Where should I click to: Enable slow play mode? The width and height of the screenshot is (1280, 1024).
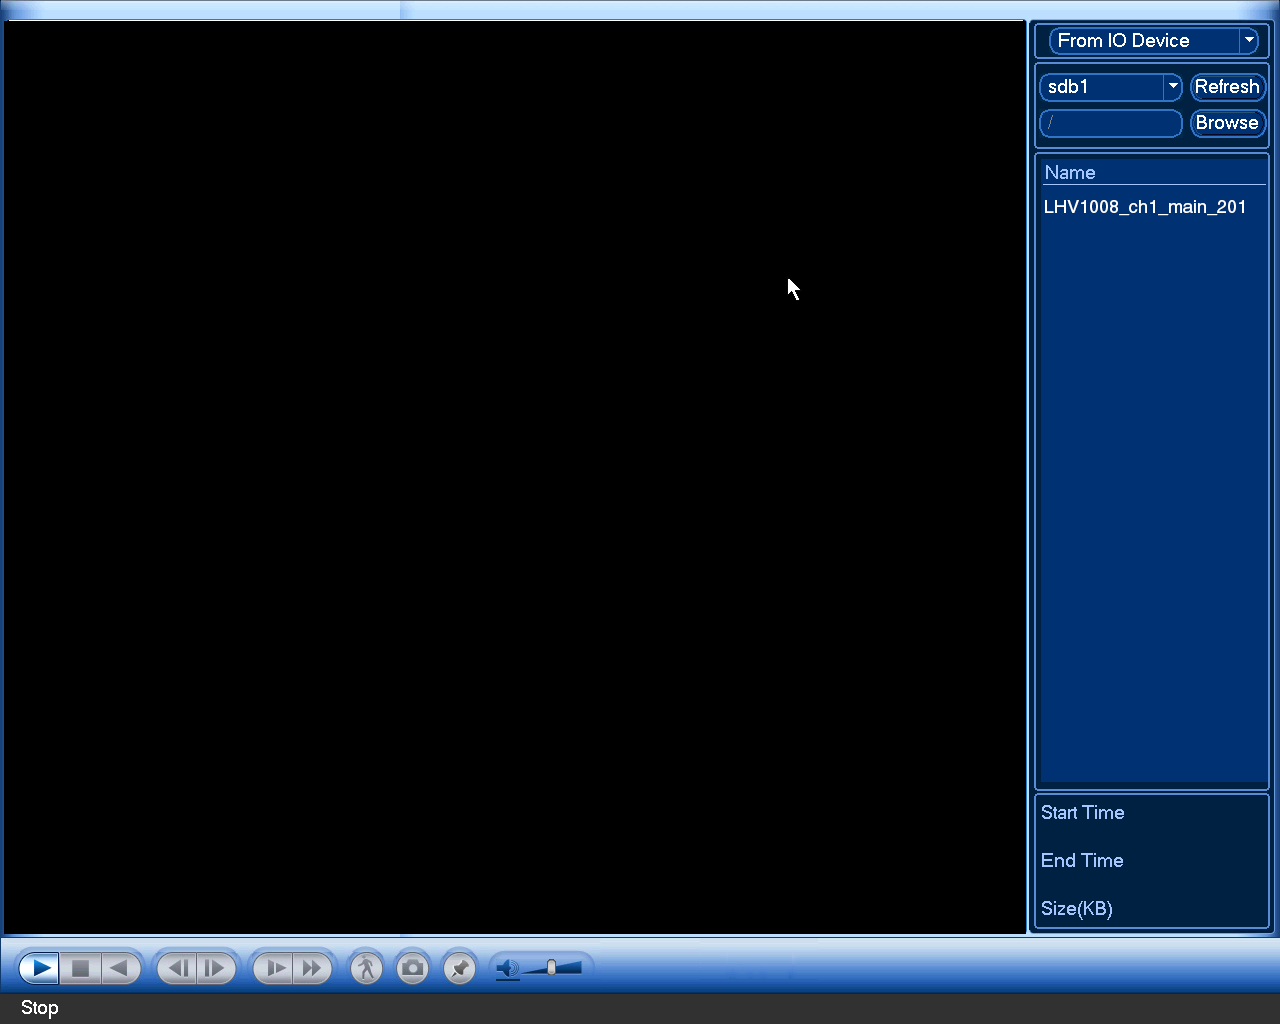273,968
